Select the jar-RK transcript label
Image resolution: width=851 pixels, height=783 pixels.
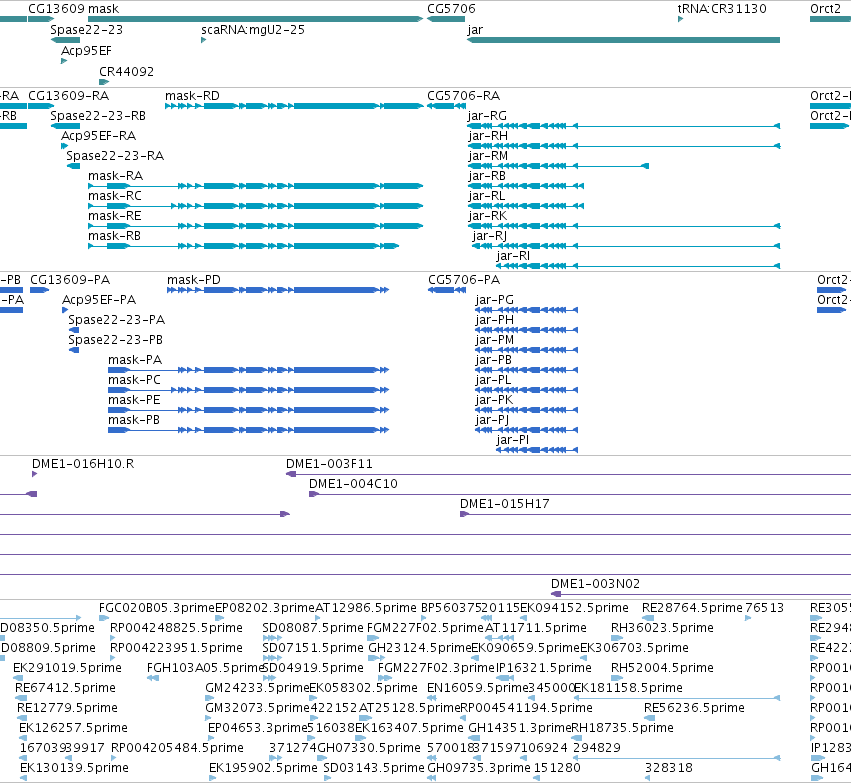tap(487, 216)
